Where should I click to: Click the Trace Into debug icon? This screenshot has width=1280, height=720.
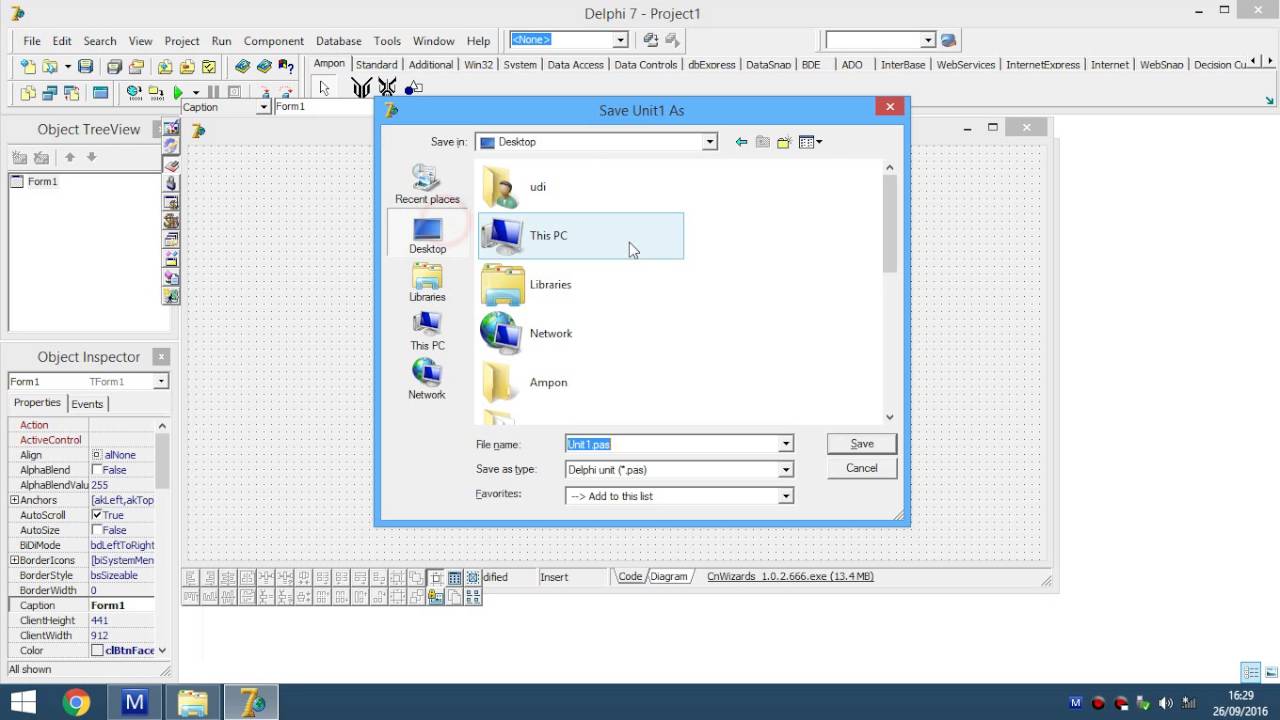click(x=264, y=93)
